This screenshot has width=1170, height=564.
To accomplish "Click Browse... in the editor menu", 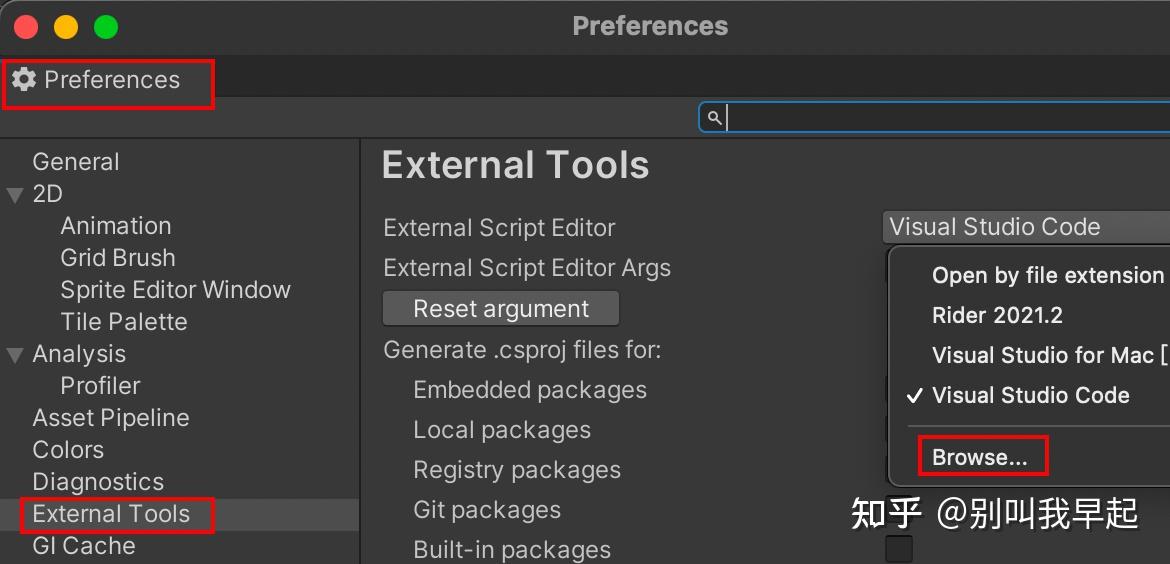I will coord(980,457).
